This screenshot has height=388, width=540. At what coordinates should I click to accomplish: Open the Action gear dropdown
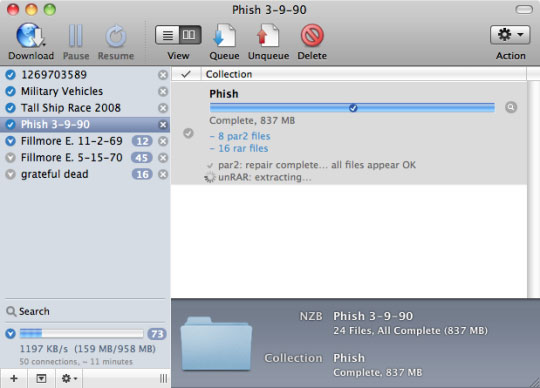pyautogui.click(x=510, y=35)
